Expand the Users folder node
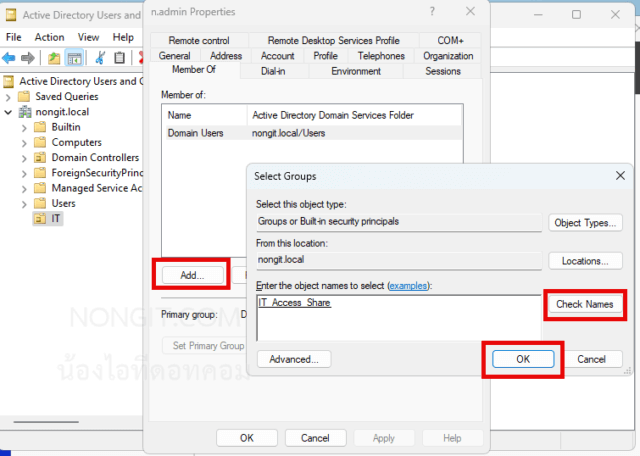 coord(24,204)
